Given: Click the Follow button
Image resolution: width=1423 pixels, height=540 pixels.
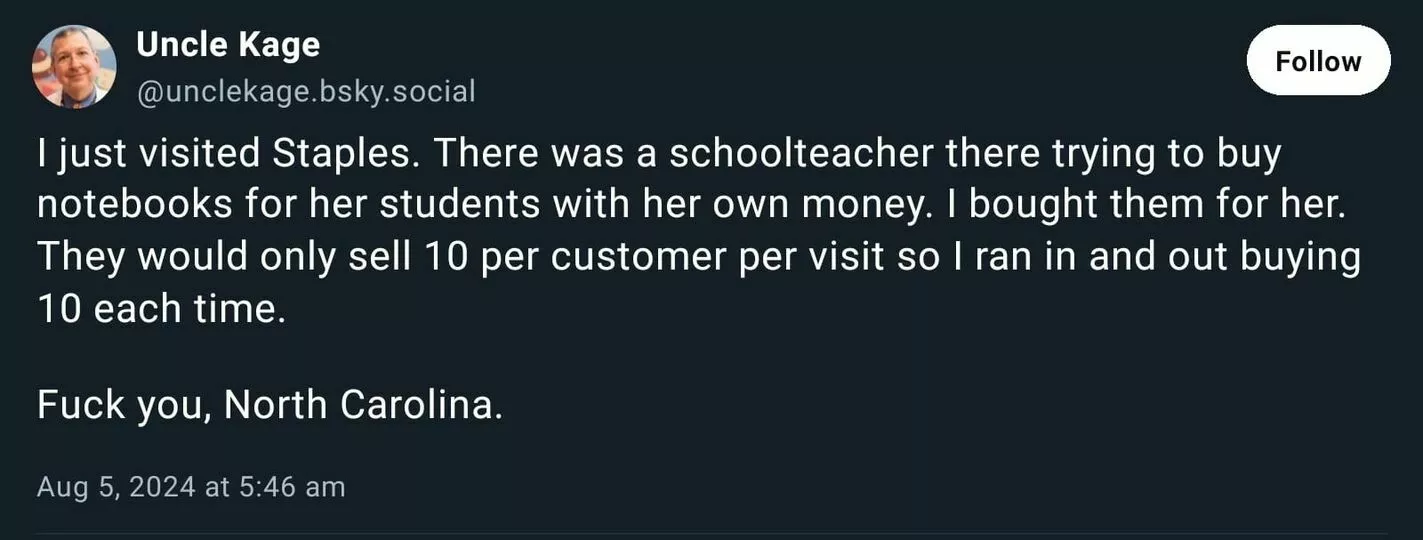Looking at the screenshot, I should [1318, 61].
